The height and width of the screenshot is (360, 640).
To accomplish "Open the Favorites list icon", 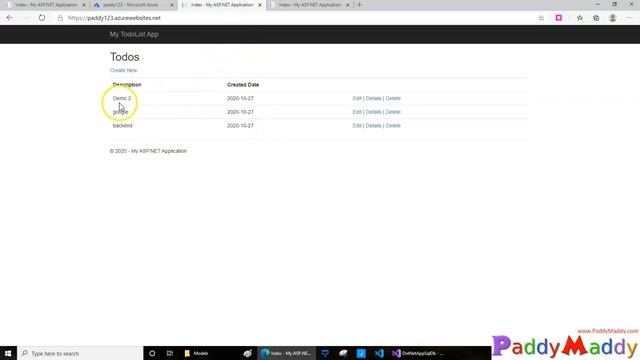I will pos(580,18).
